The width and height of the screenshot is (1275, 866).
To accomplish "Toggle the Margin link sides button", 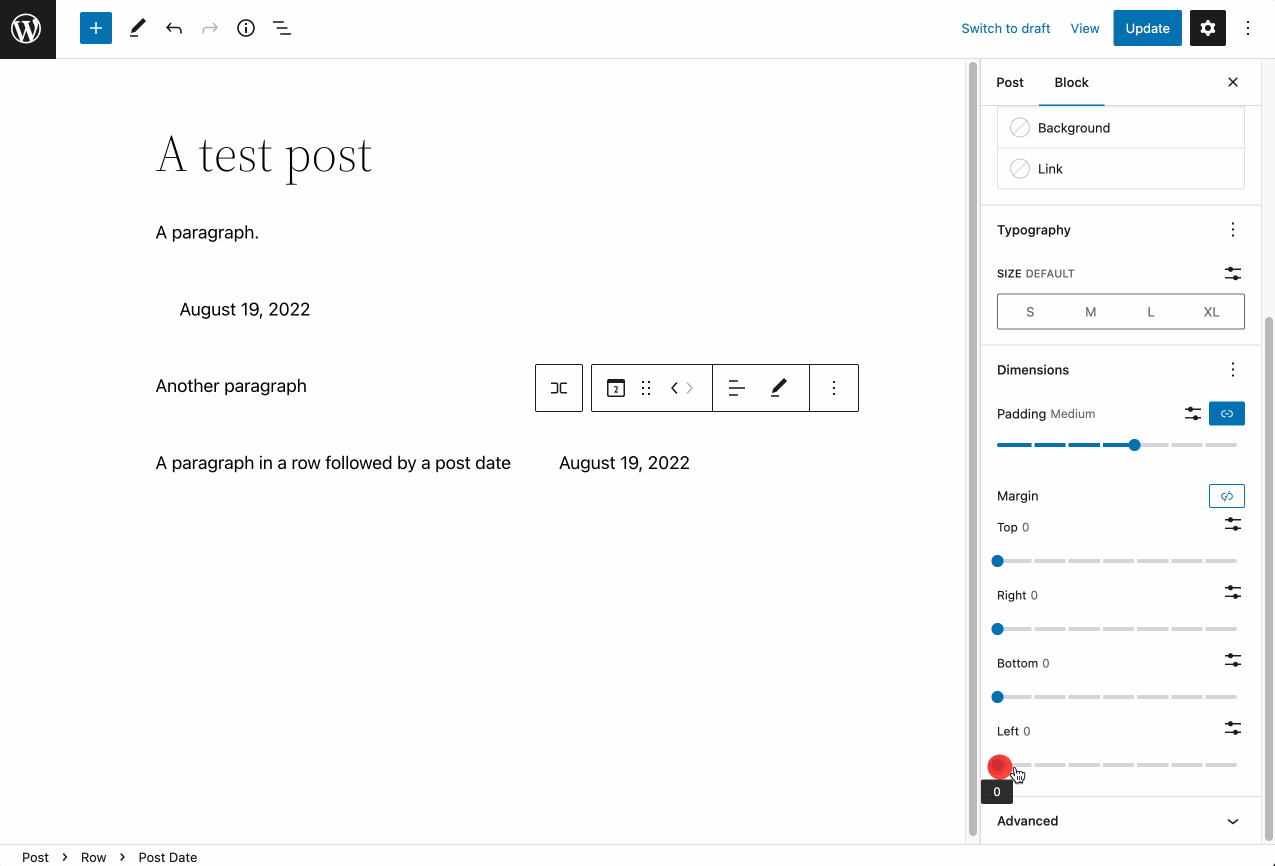I will [1227, 496].
